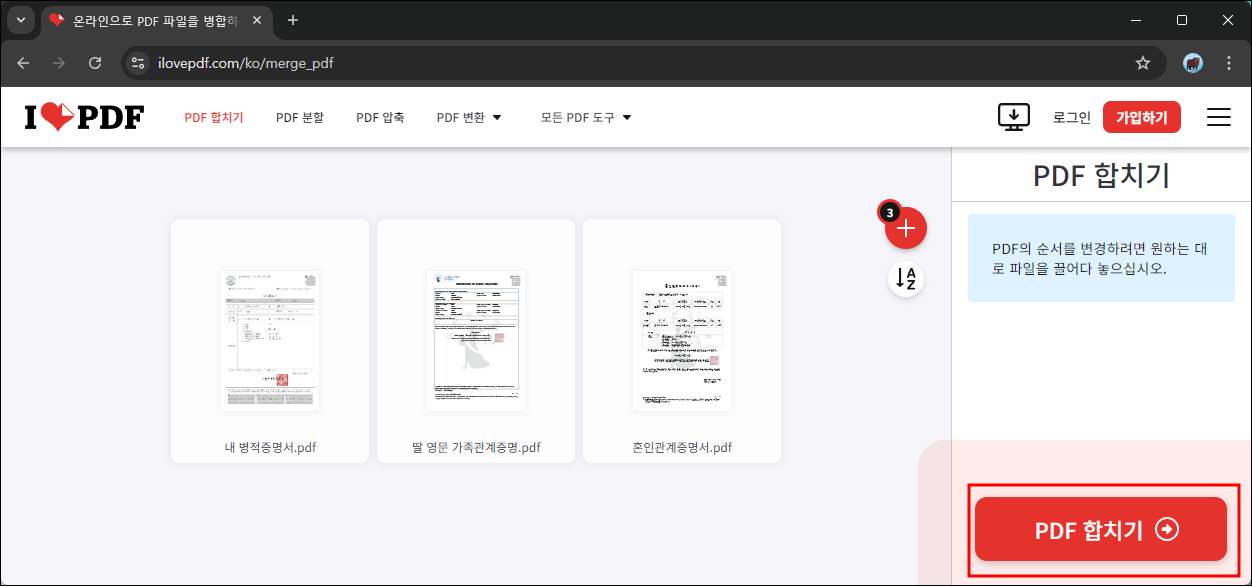Select the PDF 합치기 nav item
This screenshot has height=586, width=1252.
tap(214, 117)
